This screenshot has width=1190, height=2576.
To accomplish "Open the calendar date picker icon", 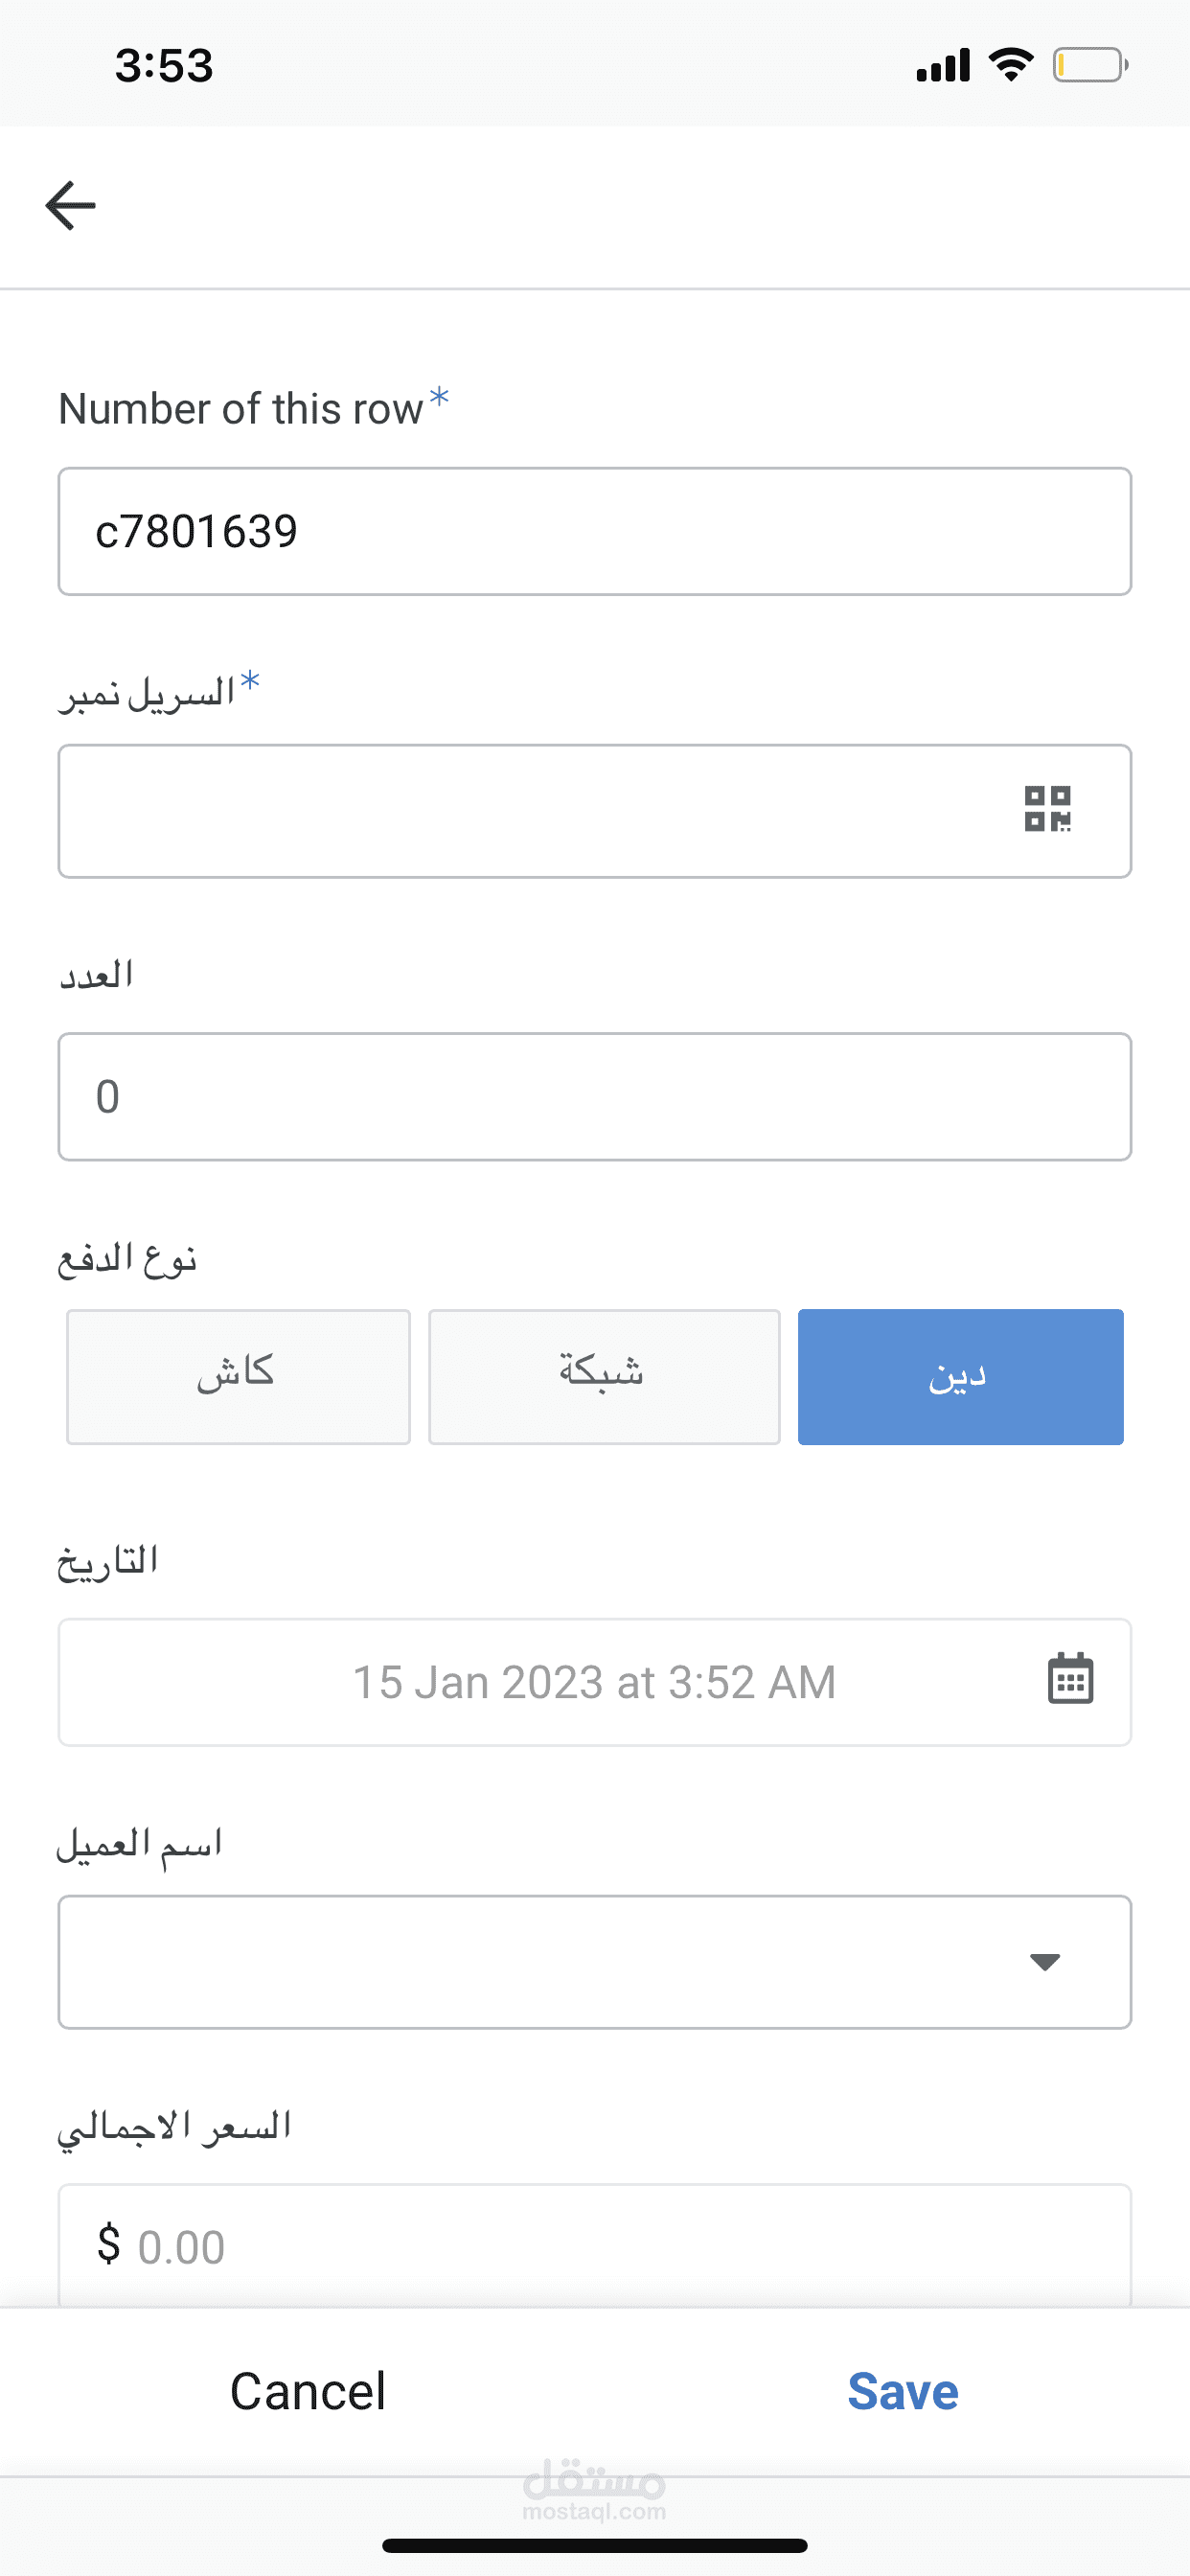I will point(1069,1678).
